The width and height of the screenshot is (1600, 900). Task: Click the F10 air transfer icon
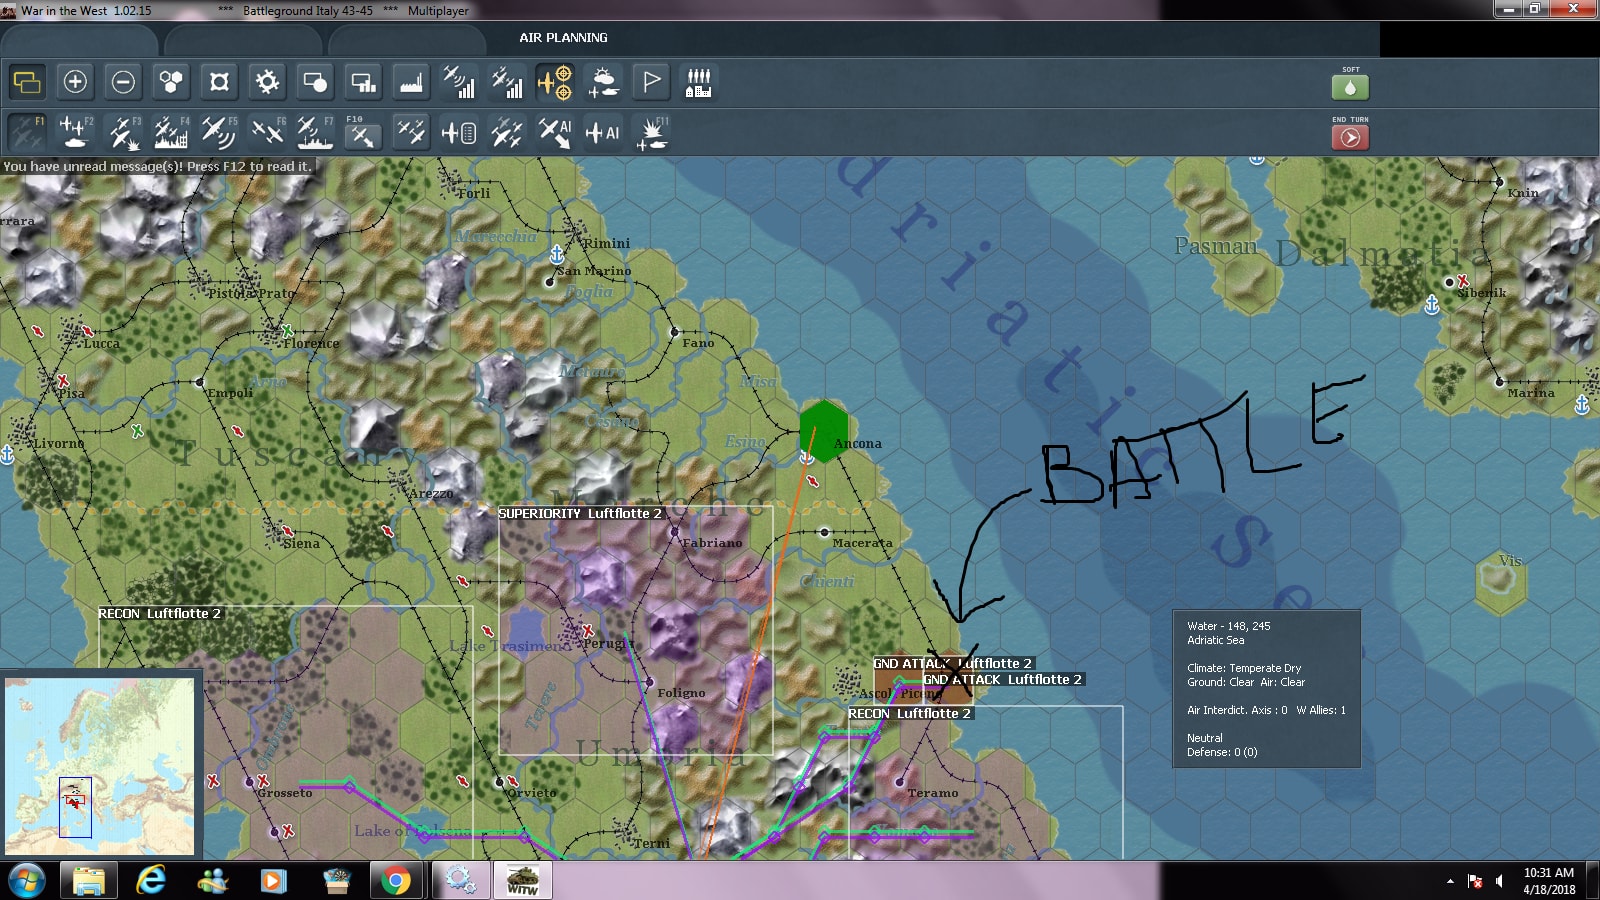coord(363,132)
